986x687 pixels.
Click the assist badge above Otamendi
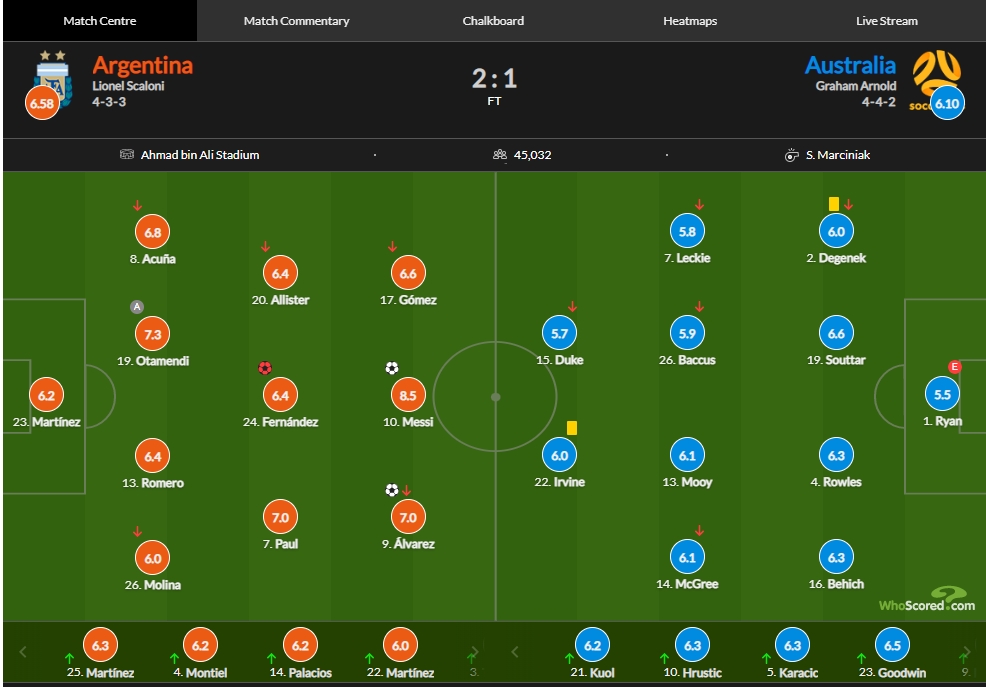coord(136,307)
